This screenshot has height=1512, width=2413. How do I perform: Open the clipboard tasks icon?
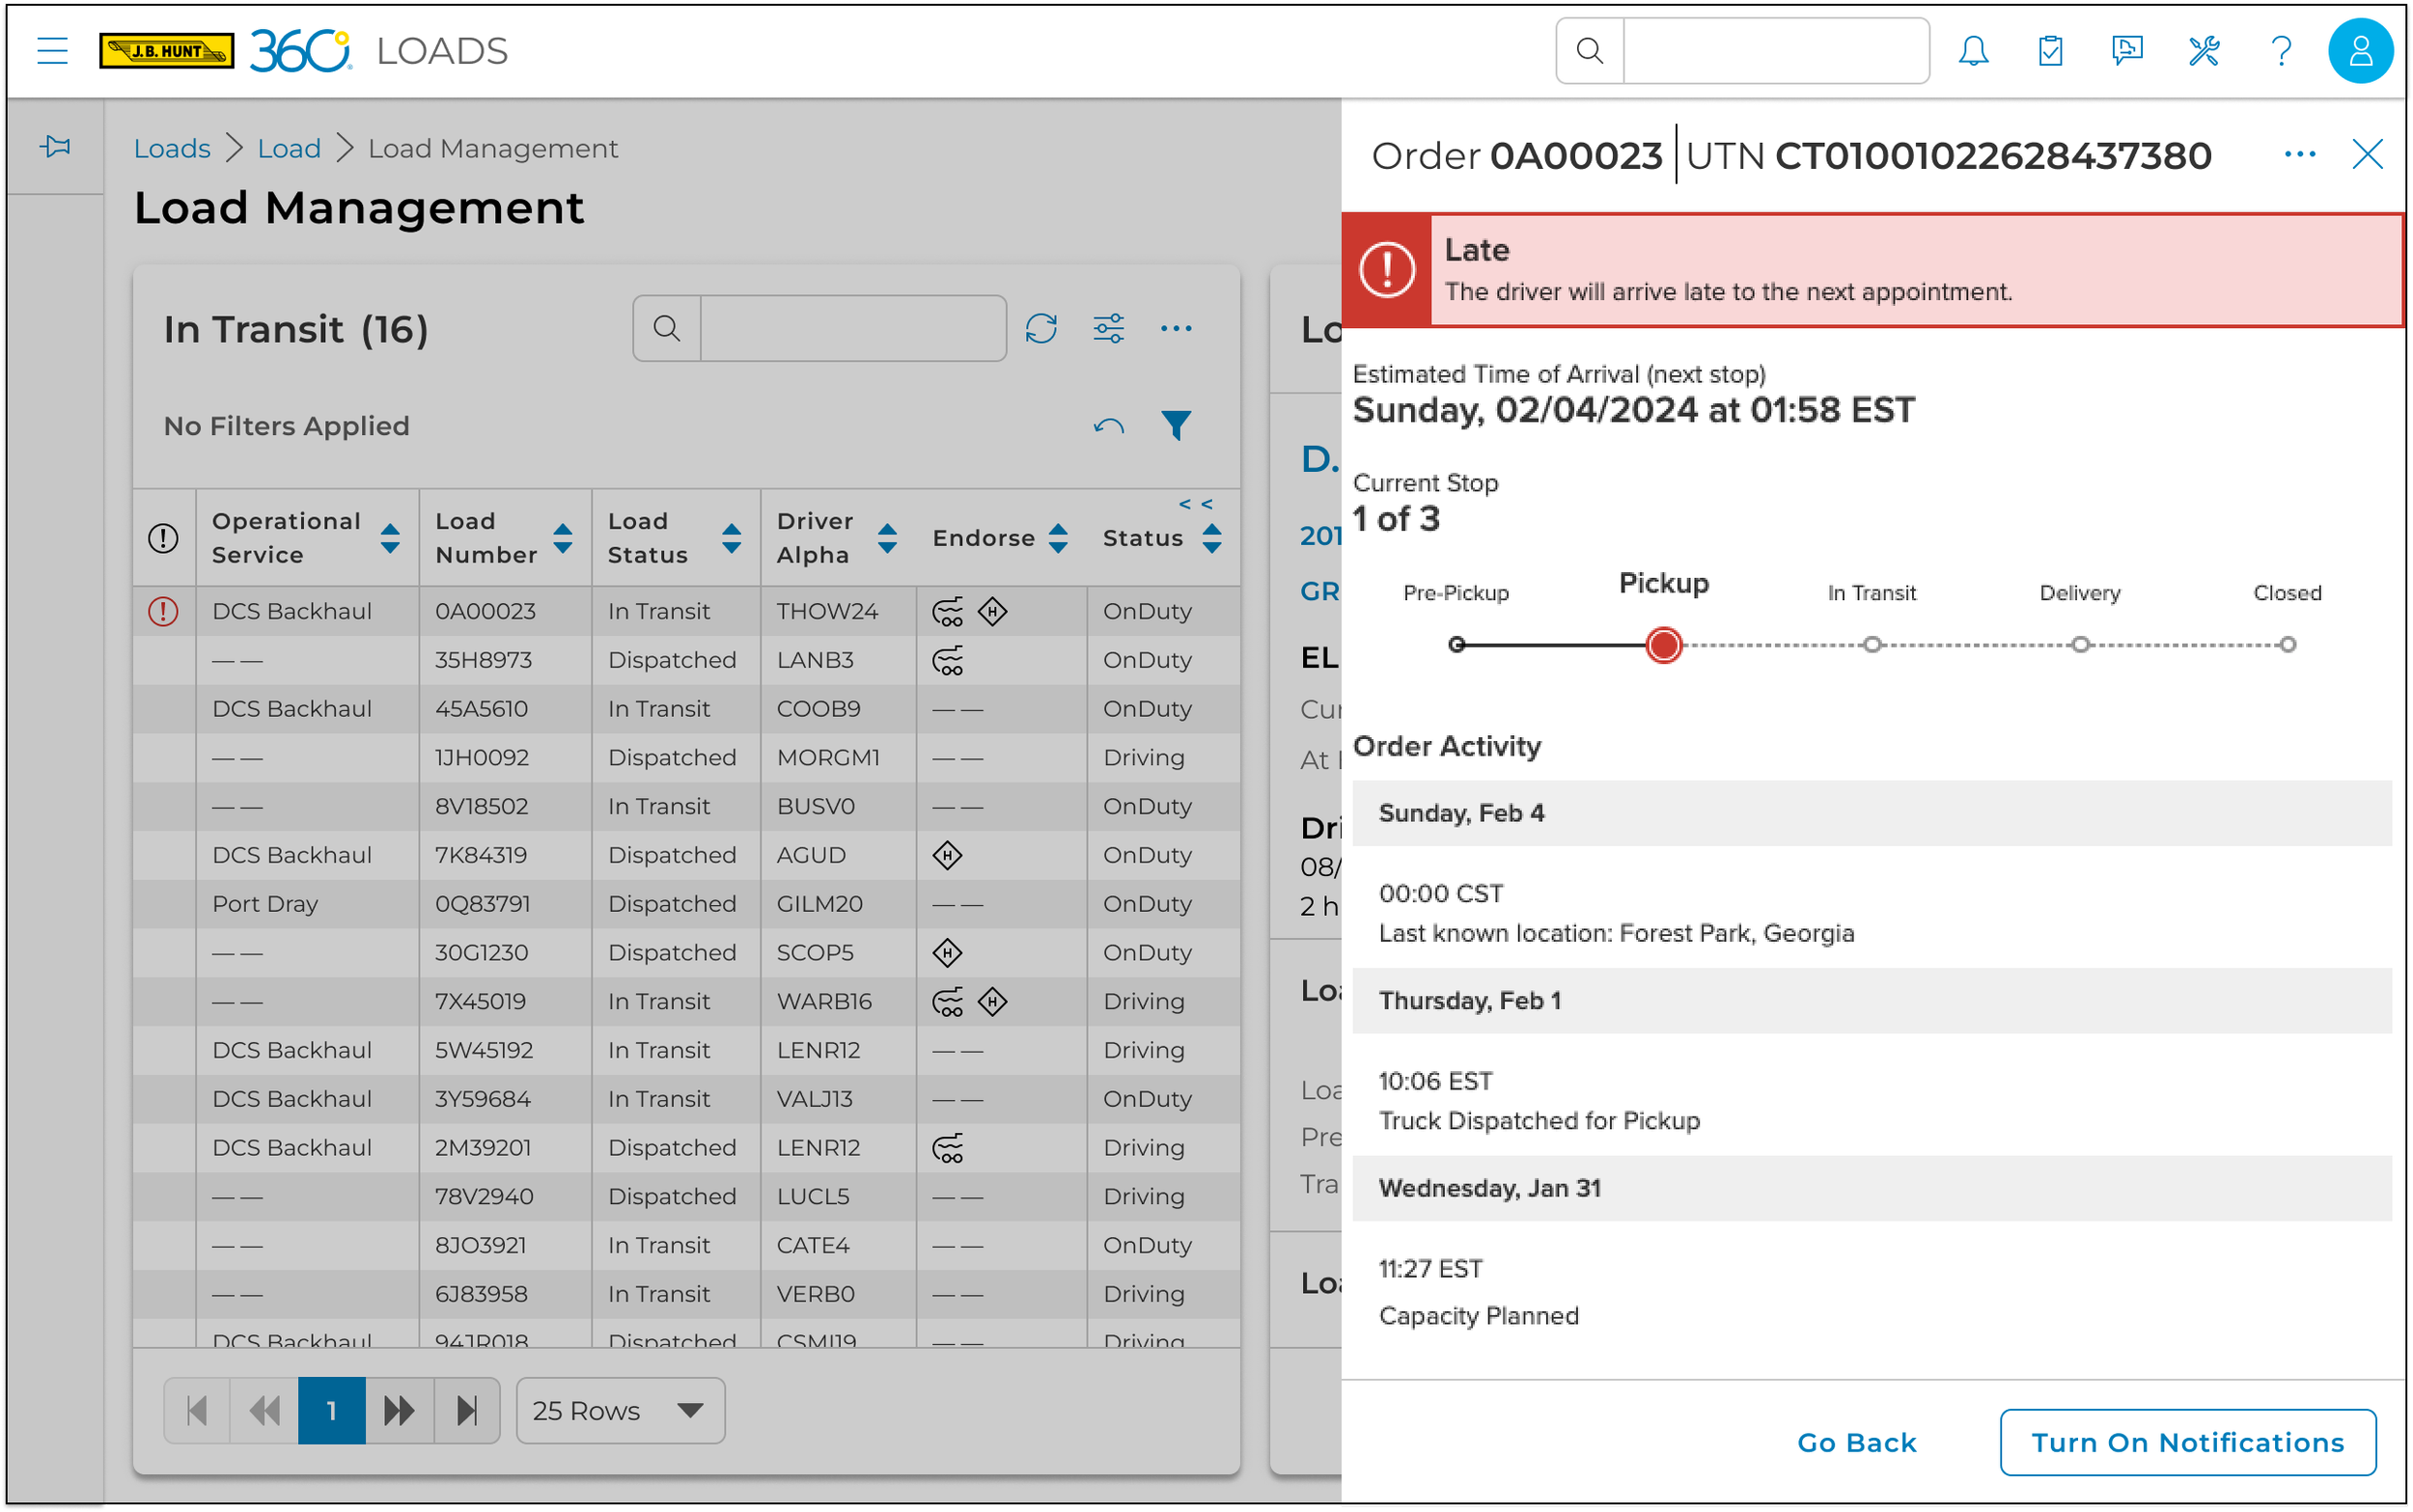tap(2049, 50)
